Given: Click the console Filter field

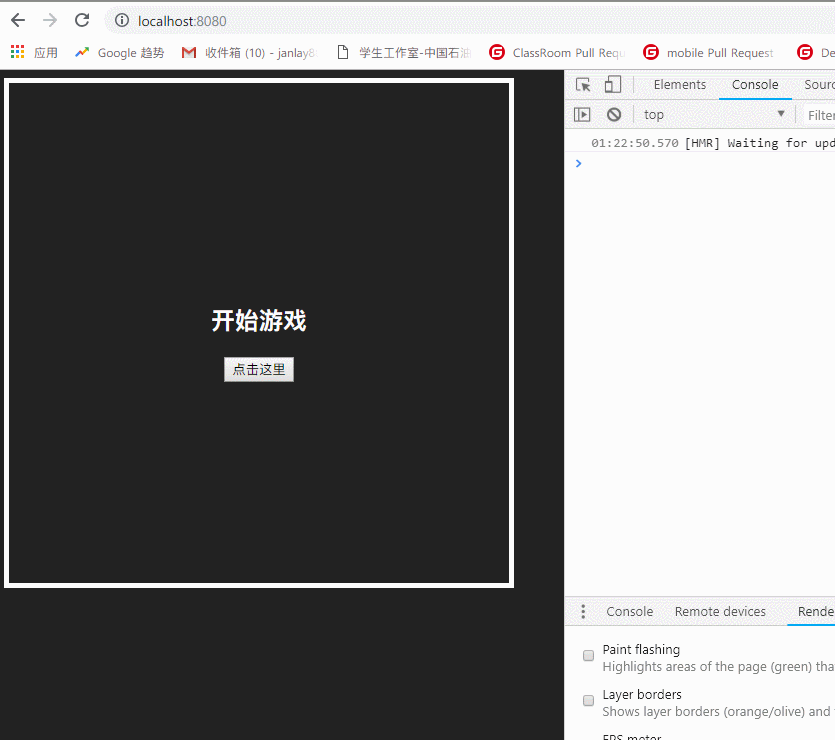Looking at the screenshot, I should [820, 115].
